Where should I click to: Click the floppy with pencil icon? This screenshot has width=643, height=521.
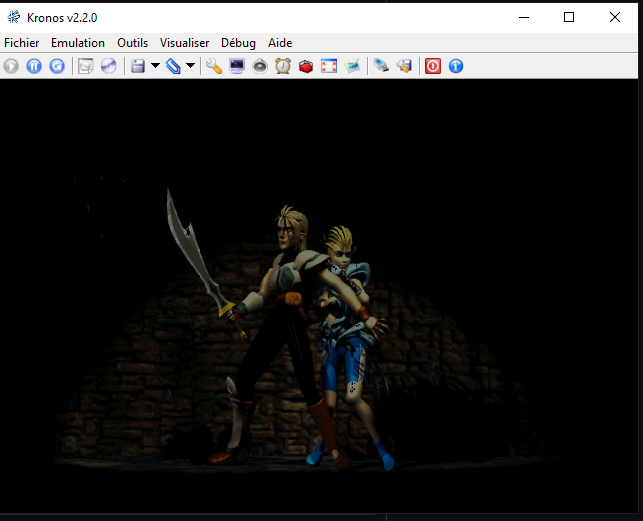404,66
